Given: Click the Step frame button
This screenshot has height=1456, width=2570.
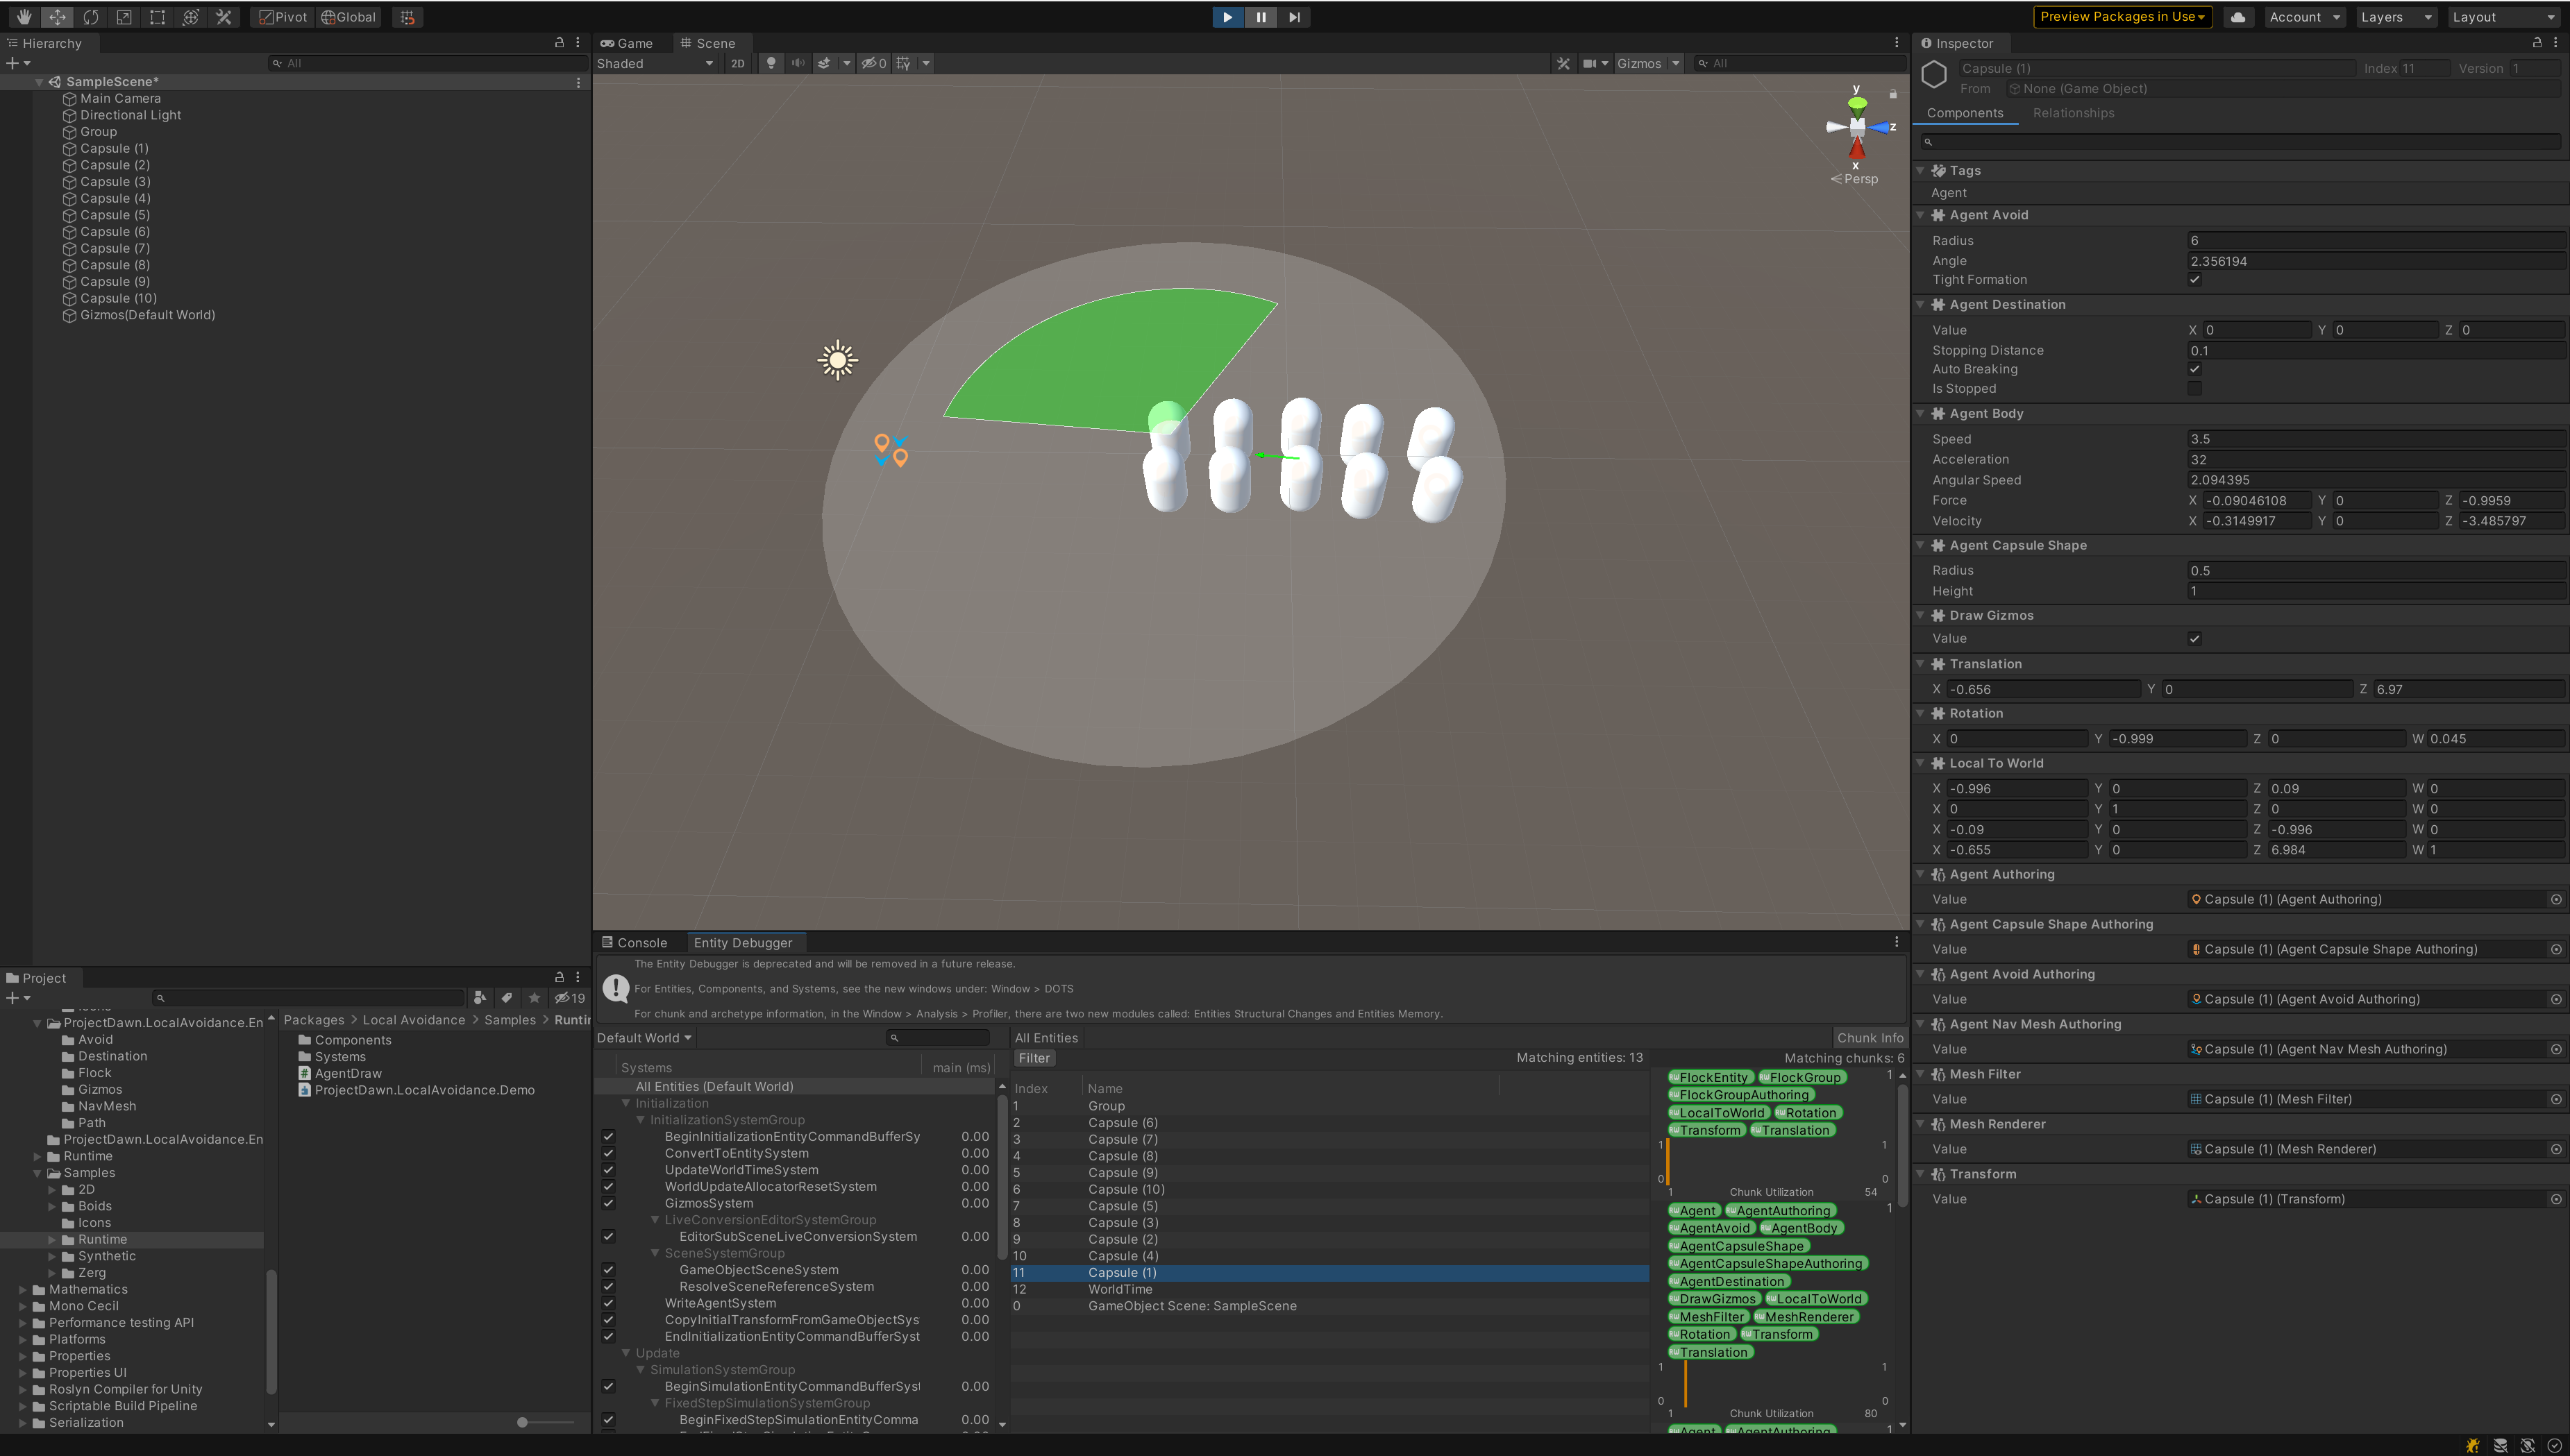Looking at the screenshot, I should click(1294, 17).
